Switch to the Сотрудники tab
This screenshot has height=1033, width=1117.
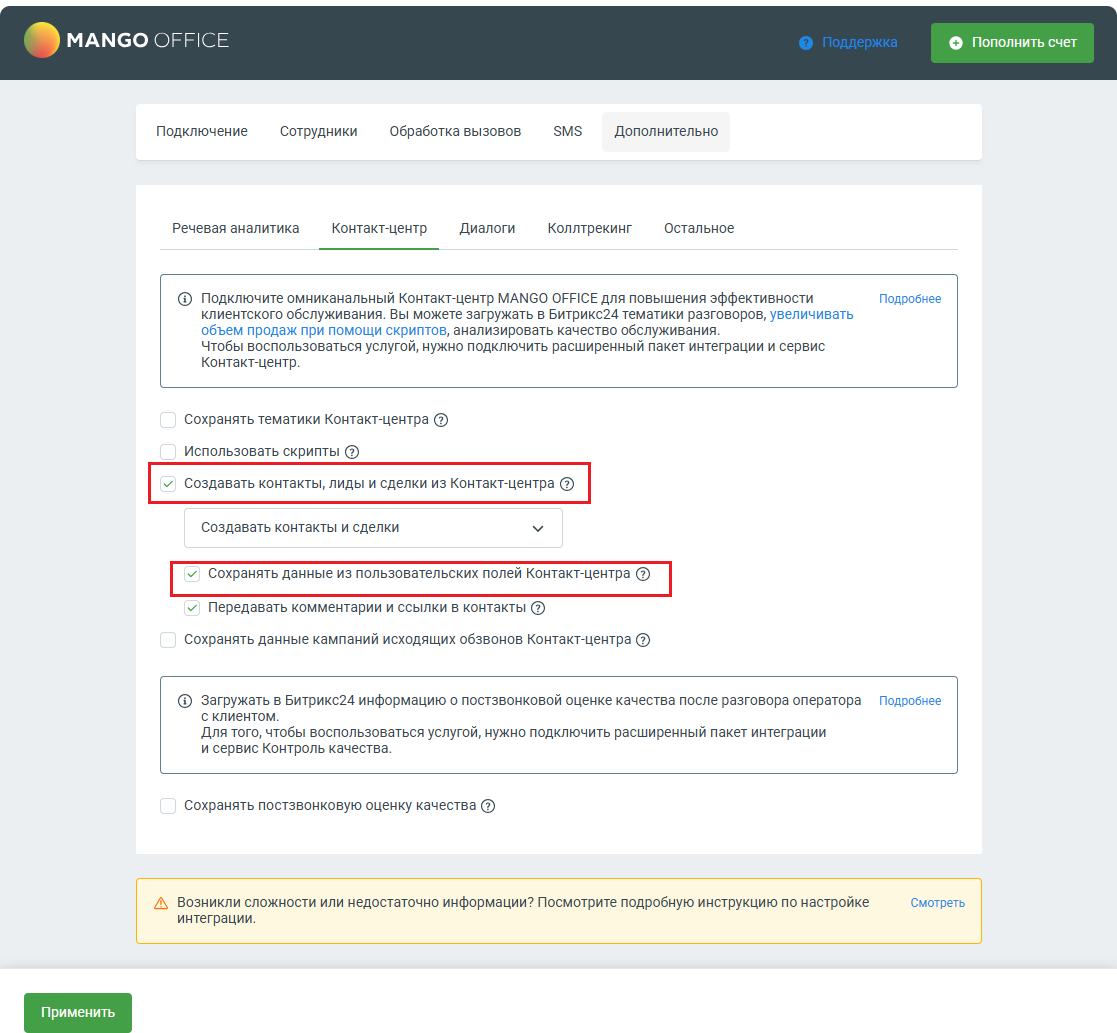coord(318,132)
